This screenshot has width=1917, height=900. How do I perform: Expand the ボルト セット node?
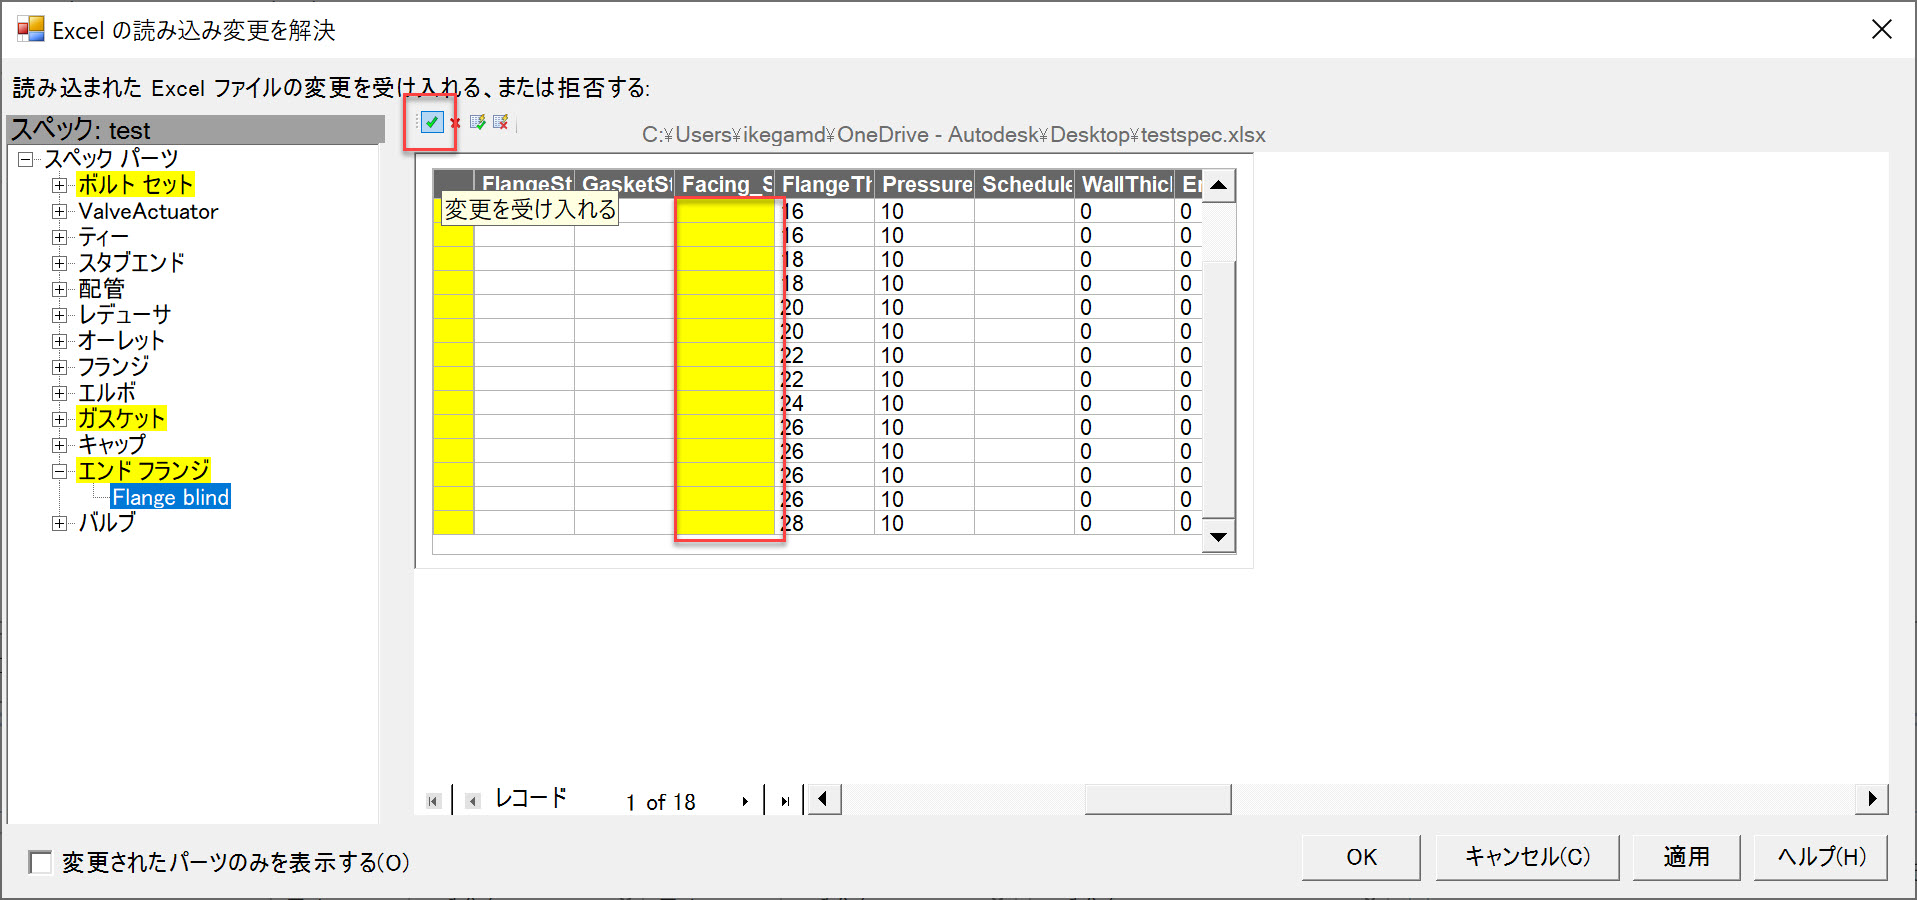click(61, 184)
